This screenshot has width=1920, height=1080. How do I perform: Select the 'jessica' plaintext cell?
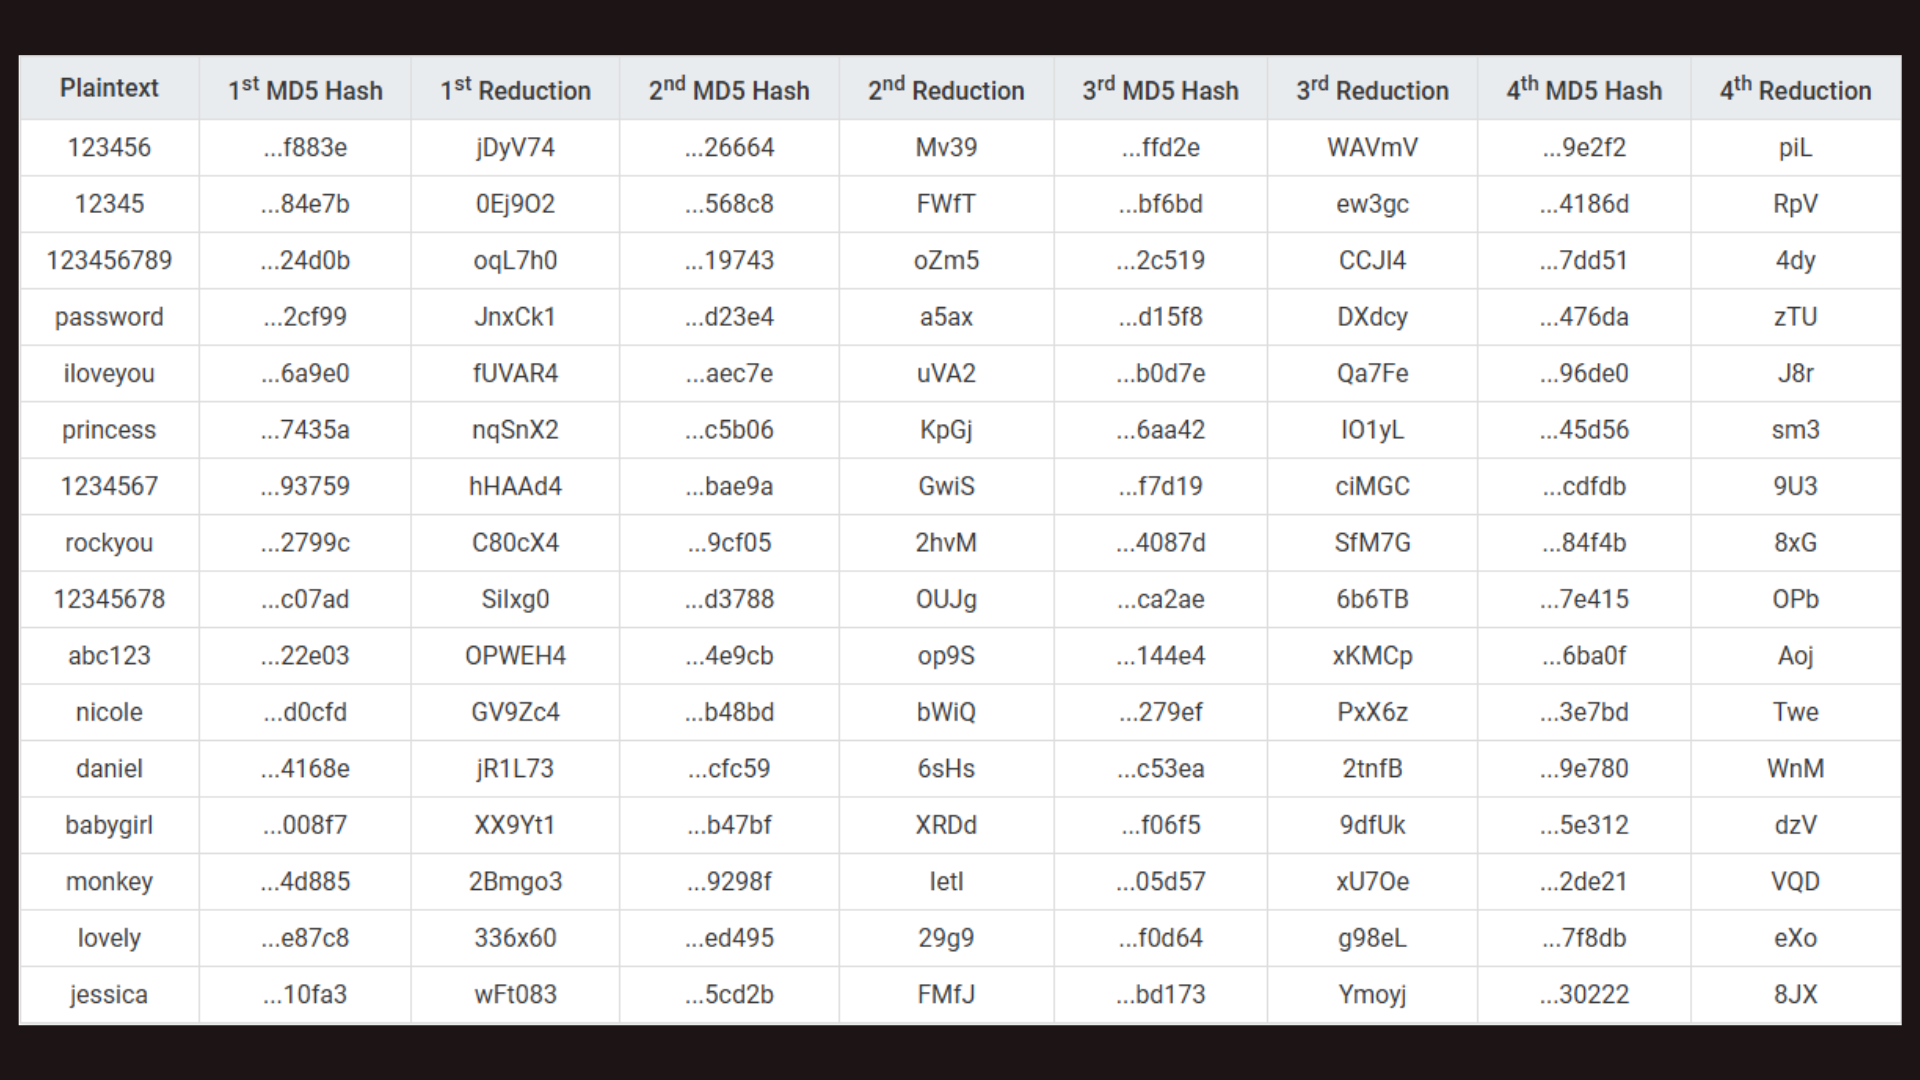[109, 995]
